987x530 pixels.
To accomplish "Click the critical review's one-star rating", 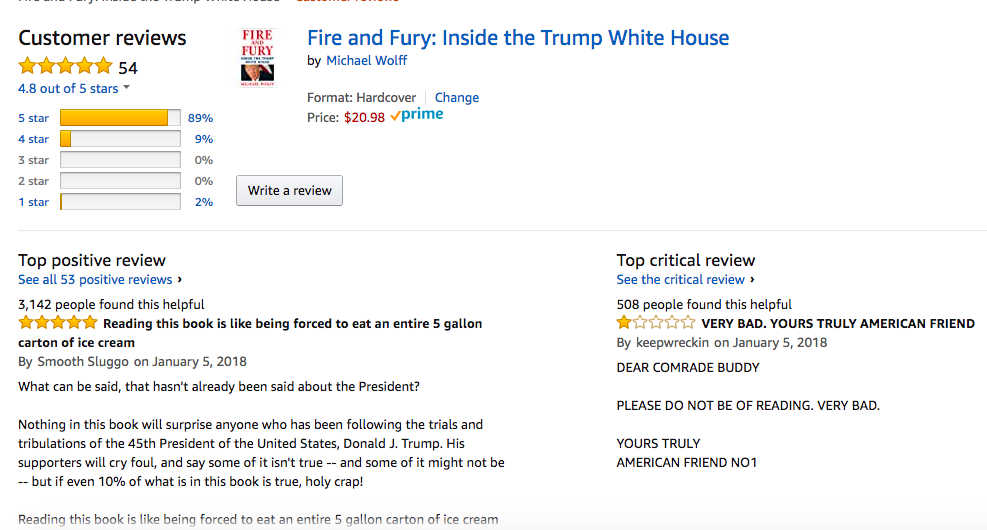I will point(655,323).
